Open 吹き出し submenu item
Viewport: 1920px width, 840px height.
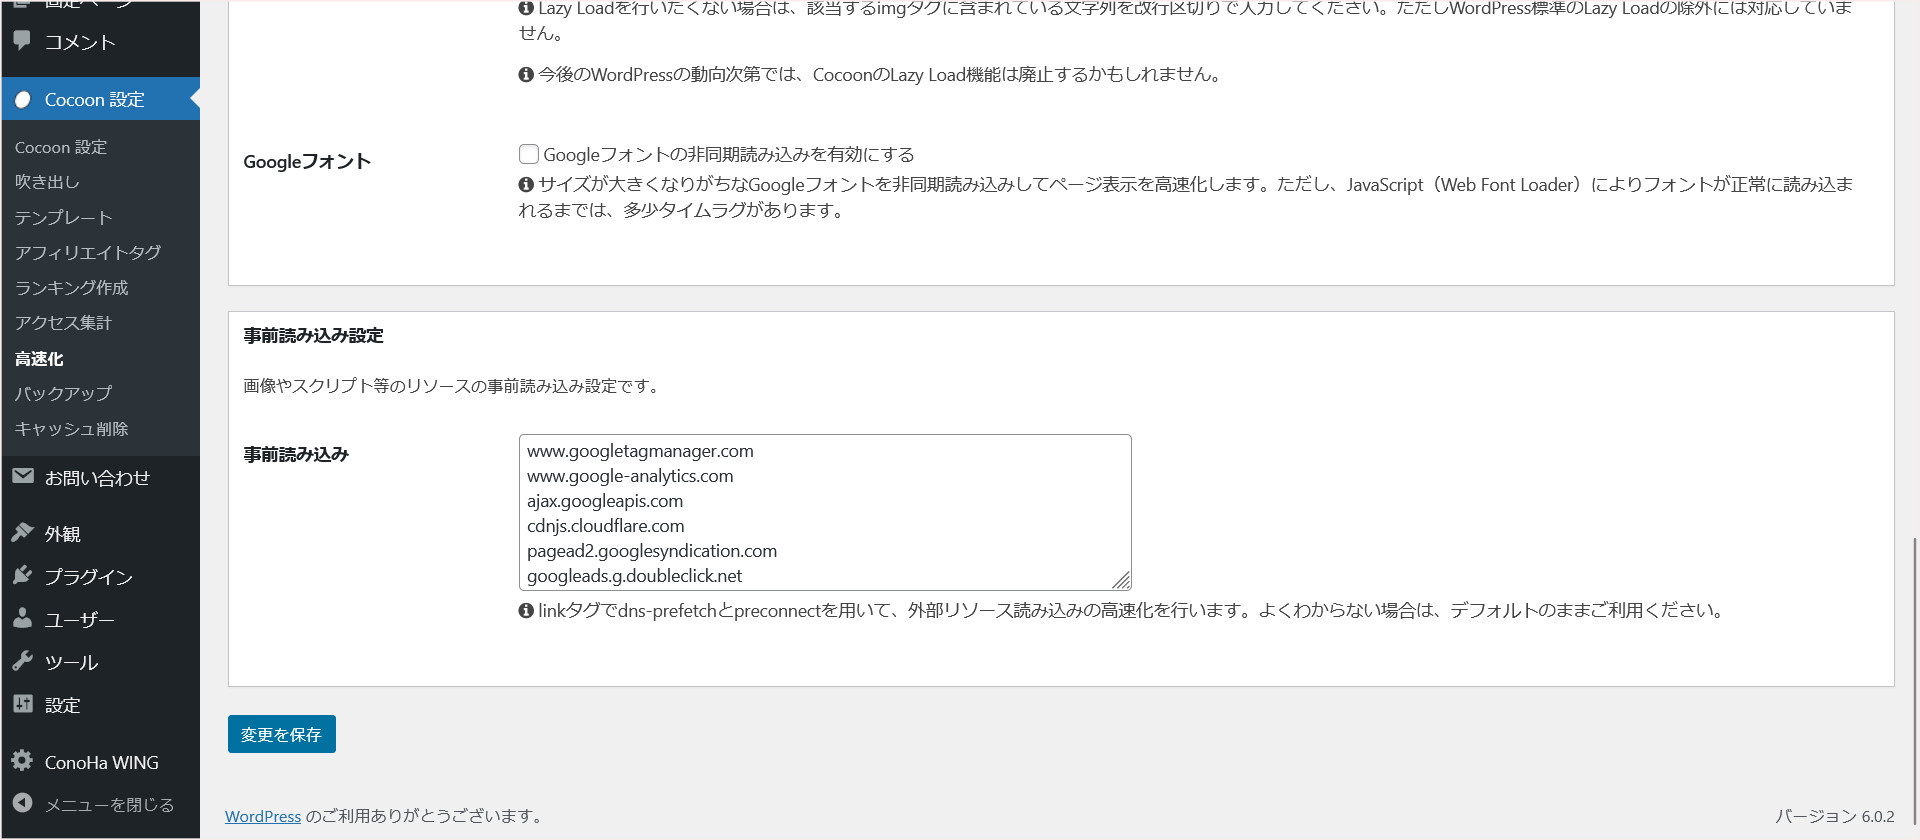click(x=47, y=182)
